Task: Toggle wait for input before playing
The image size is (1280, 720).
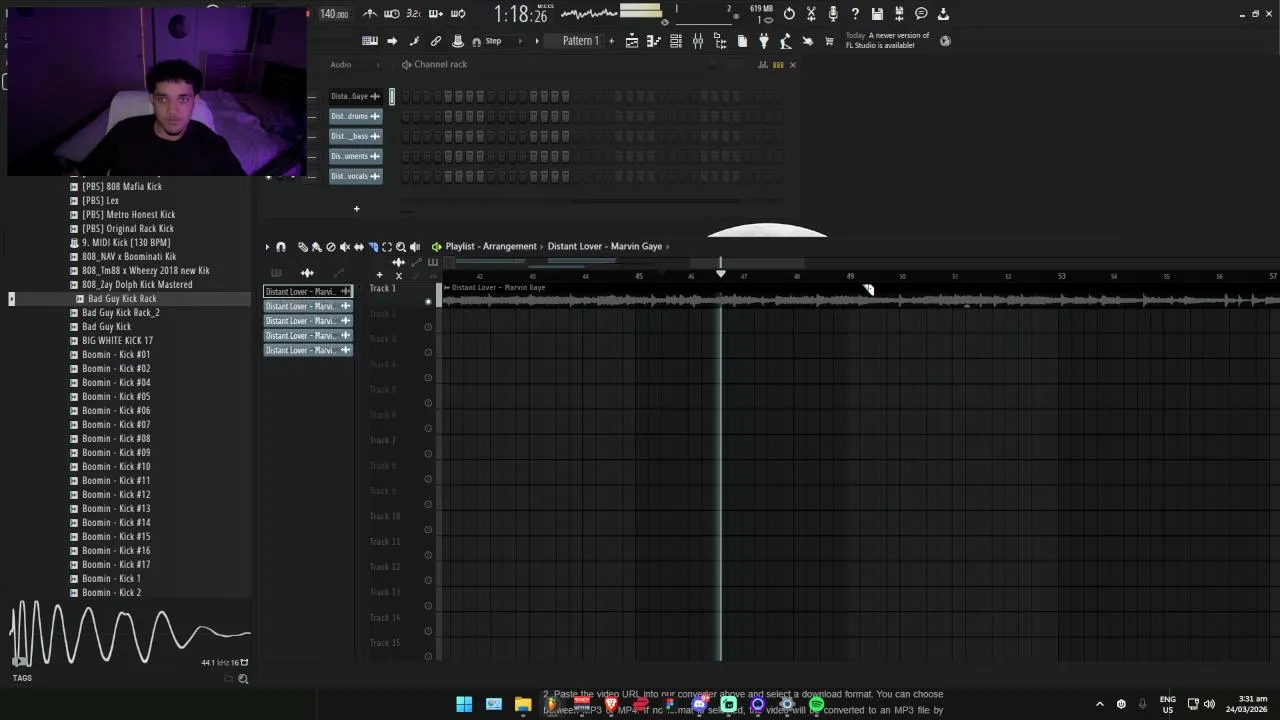Action: click(392, 14)
